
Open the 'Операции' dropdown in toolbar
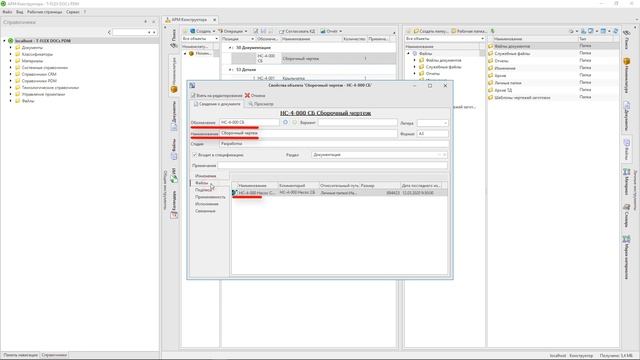(233, 31)
